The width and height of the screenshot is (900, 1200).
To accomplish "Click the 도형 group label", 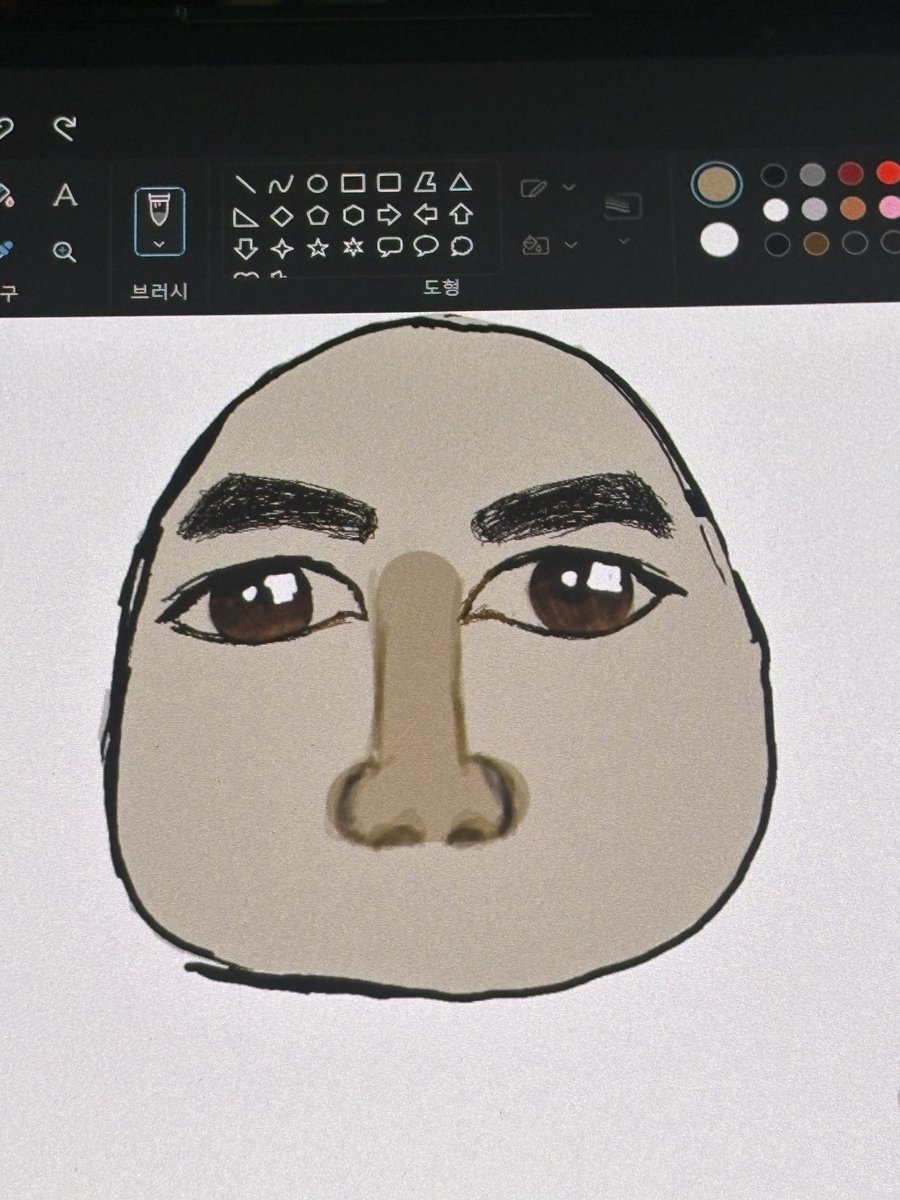I will tap(441, 288).
